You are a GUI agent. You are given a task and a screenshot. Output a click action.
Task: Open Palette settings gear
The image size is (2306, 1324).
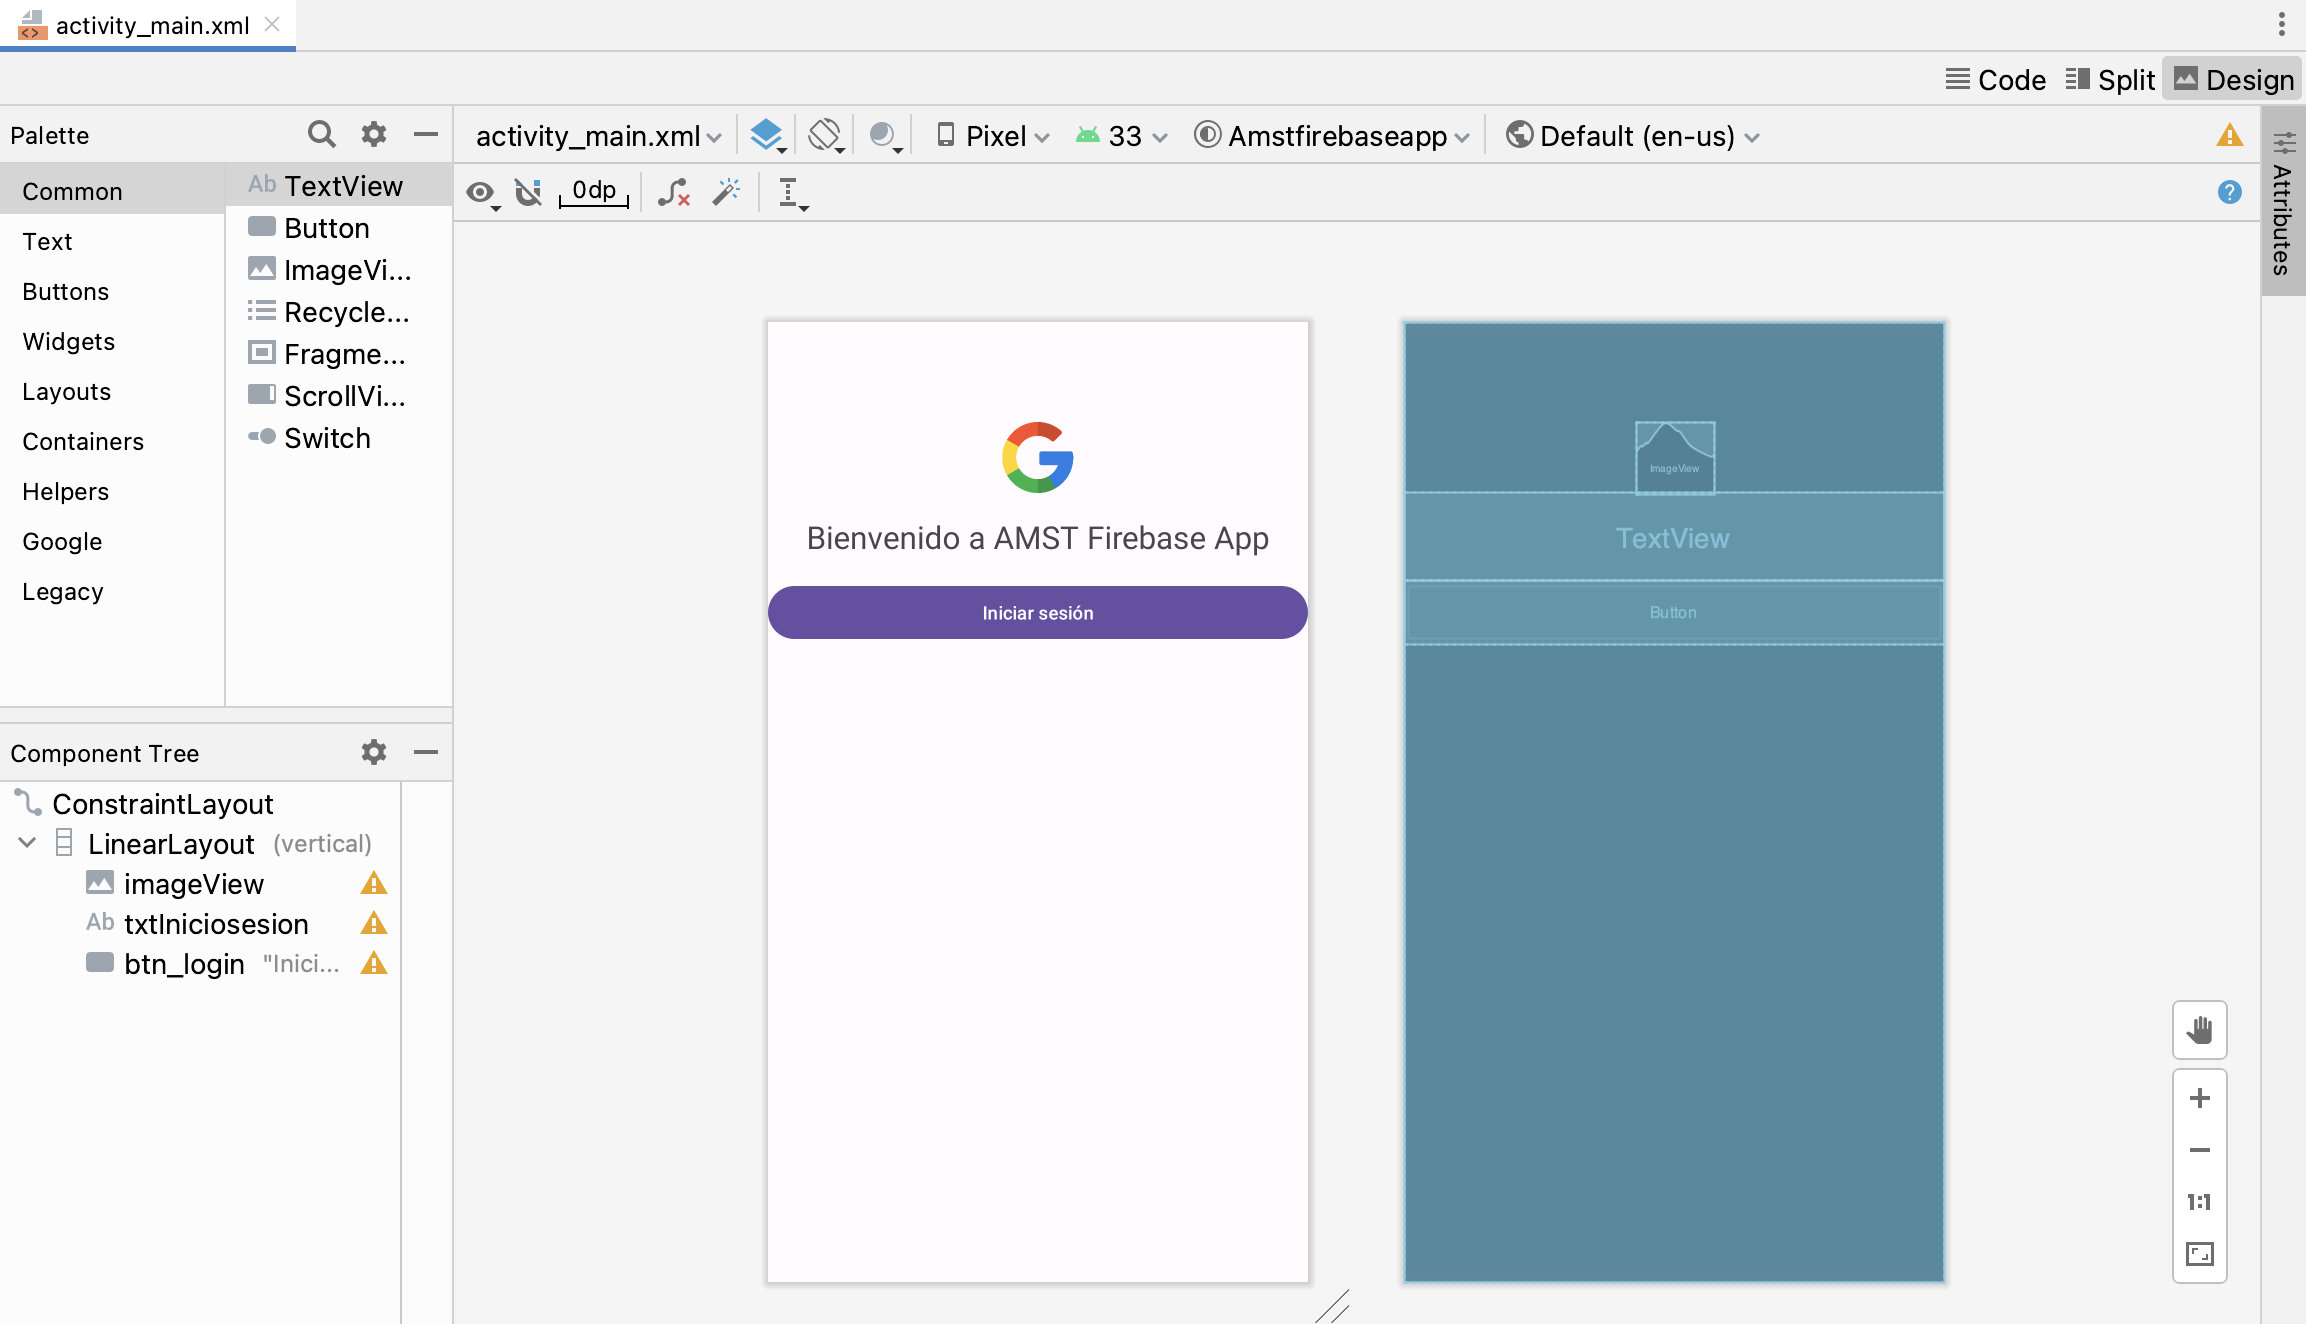point(374,134)
